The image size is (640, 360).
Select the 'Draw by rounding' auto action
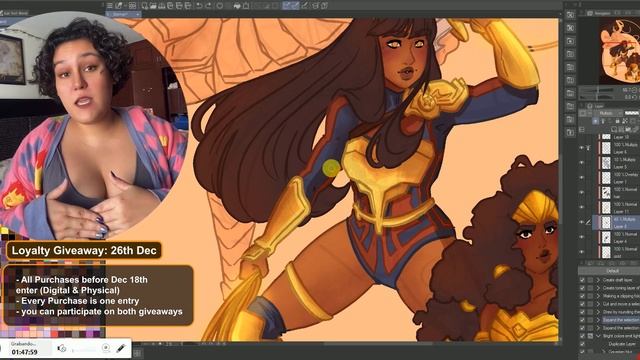tap(621, 312)
